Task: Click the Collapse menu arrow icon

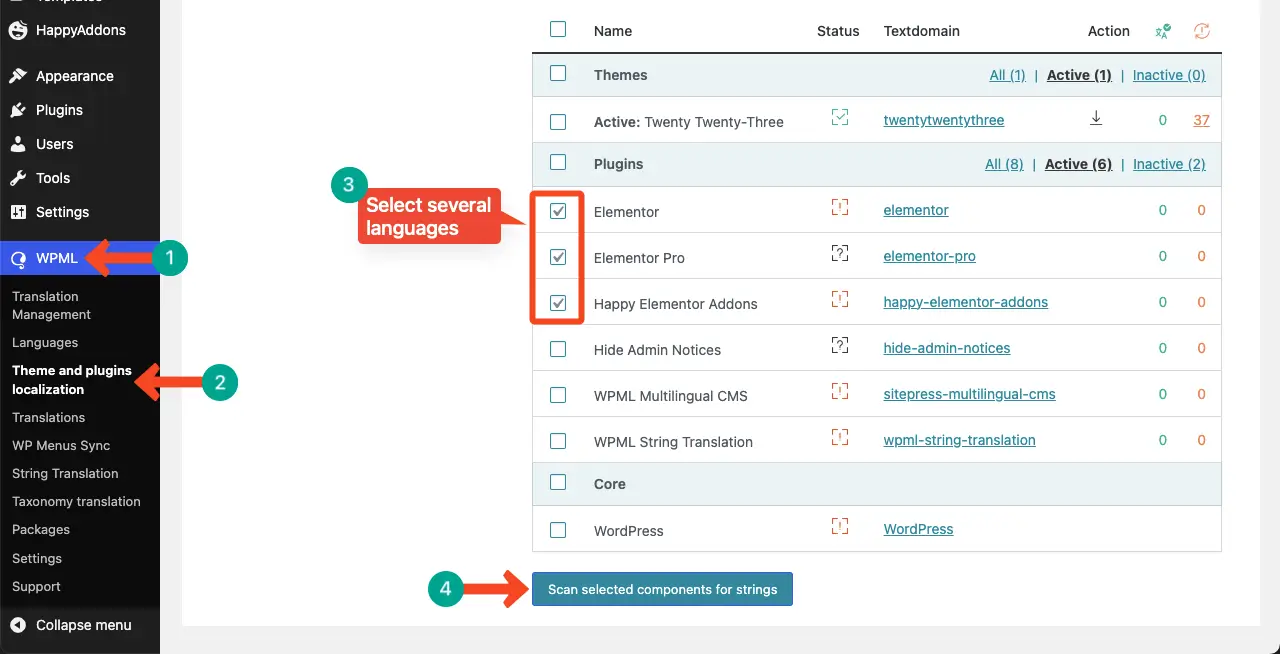Action: point(18,625)
